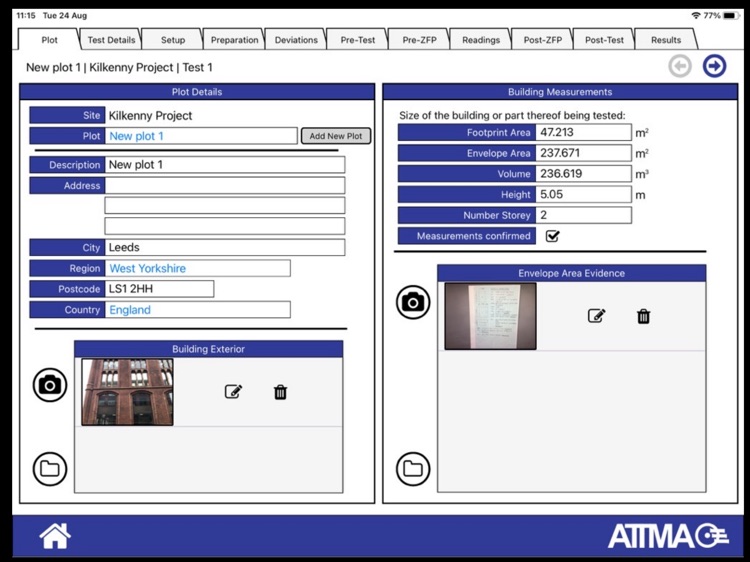Edit the Postcode field LS1 2HH
Screen dimensions: 750x562
(x=159, y=289)
